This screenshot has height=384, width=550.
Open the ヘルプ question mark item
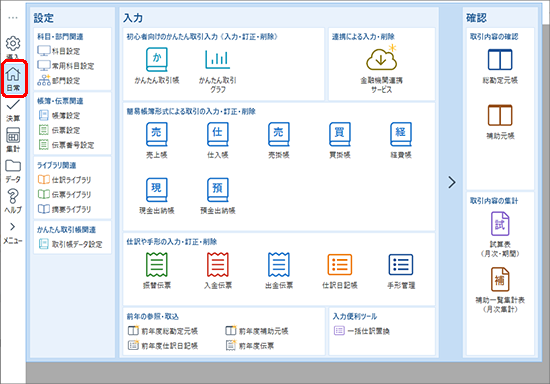tap(13, 201)
